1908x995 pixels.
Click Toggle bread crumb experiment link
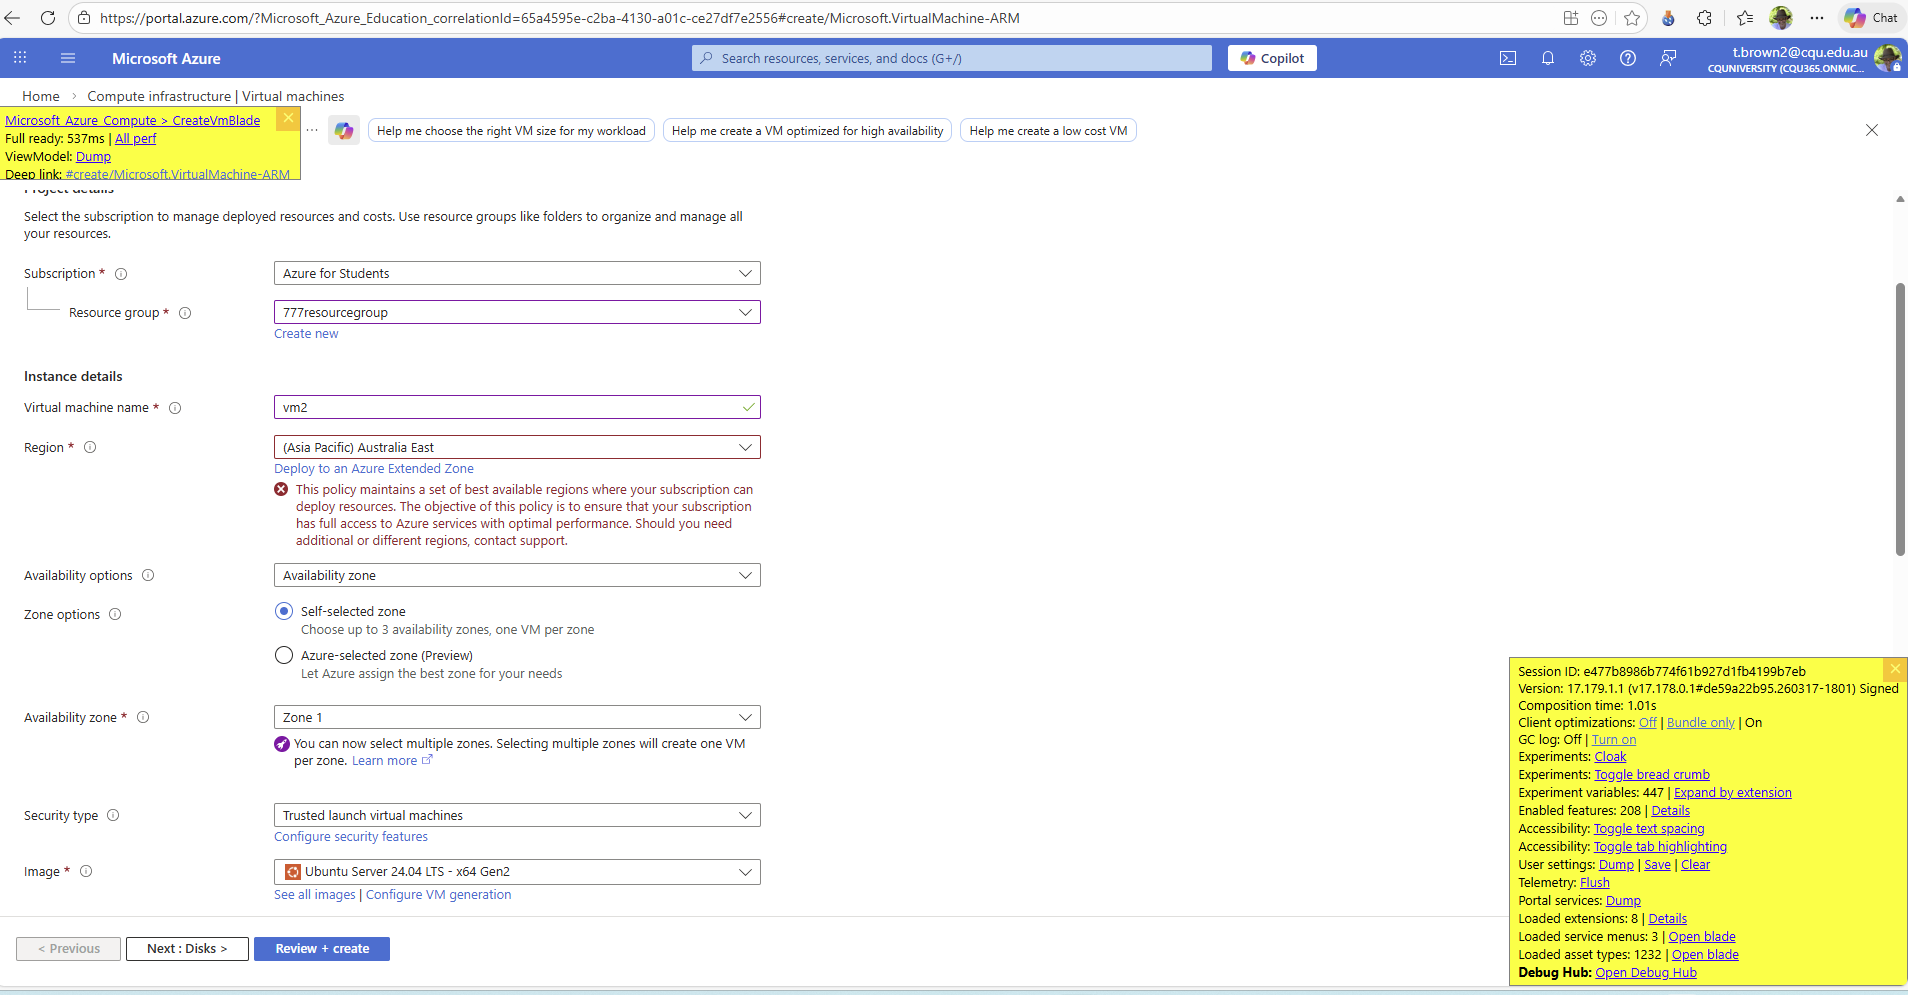pos(1652,775)
